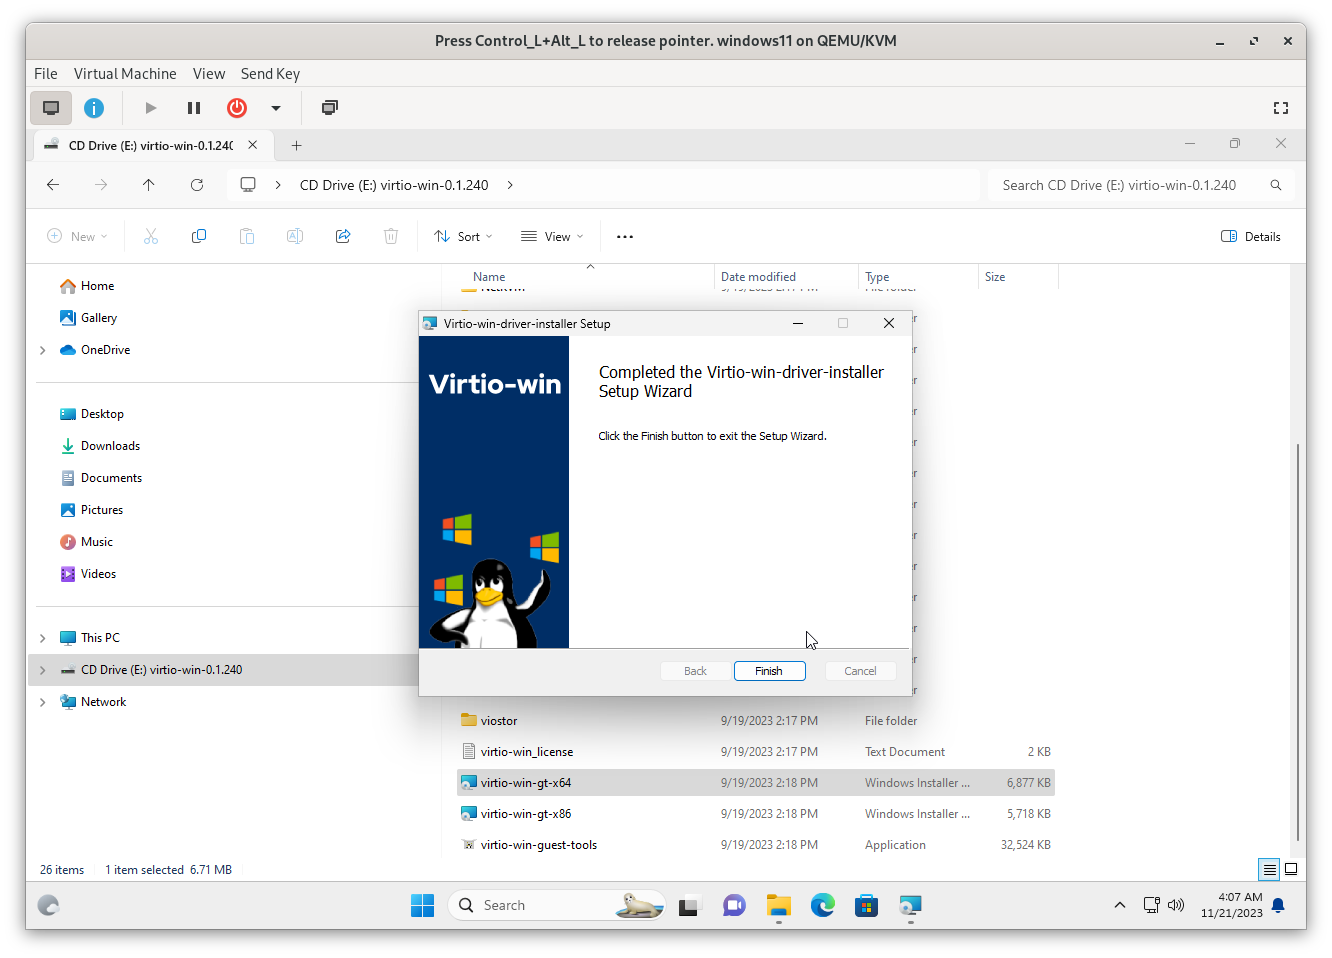Open the Desktop quick access folder

coord(102,414)
